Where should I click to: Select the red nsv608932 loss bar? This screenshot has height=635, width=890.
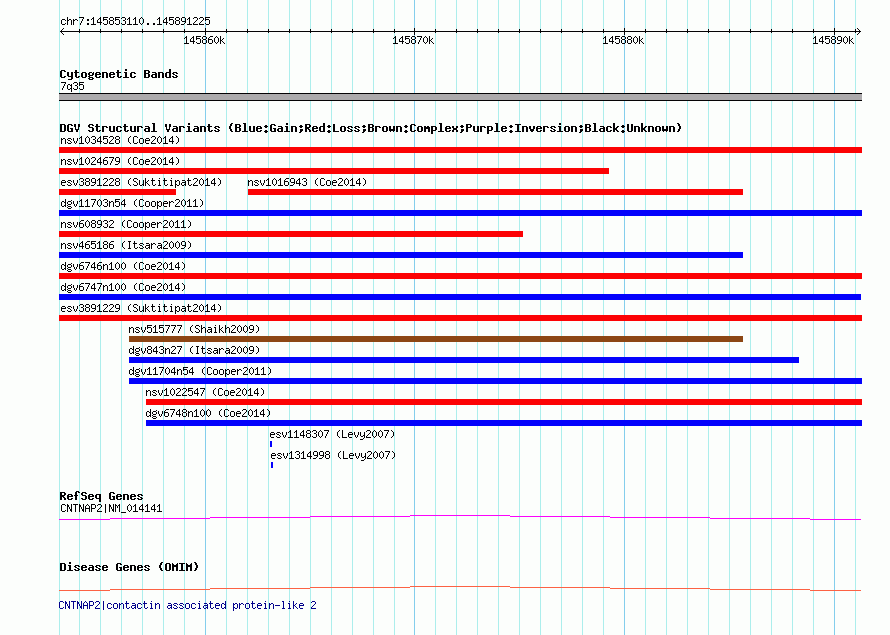[291, 234]
